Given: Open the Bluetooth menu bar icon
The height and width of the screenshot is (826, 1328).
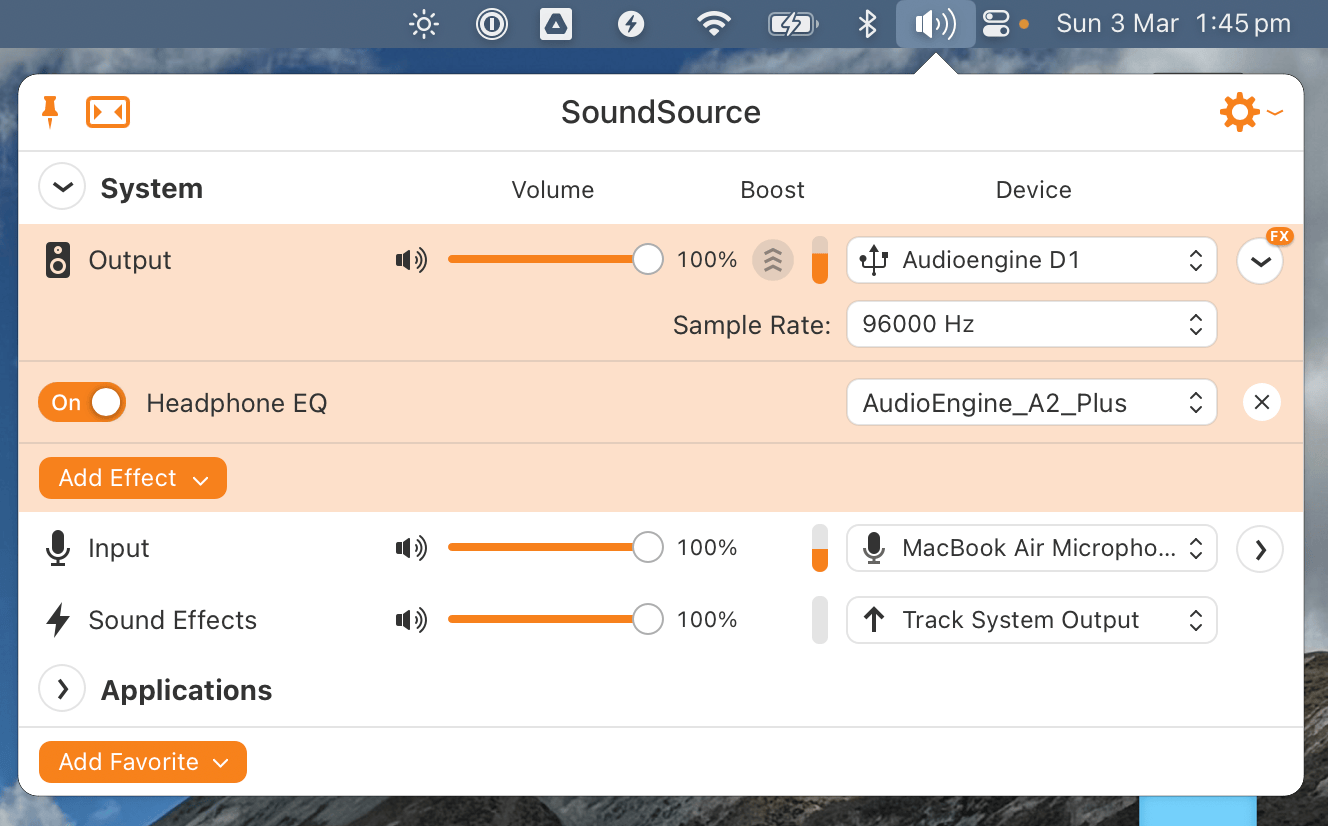Looking at the screenshot, I should click(868, 24).
